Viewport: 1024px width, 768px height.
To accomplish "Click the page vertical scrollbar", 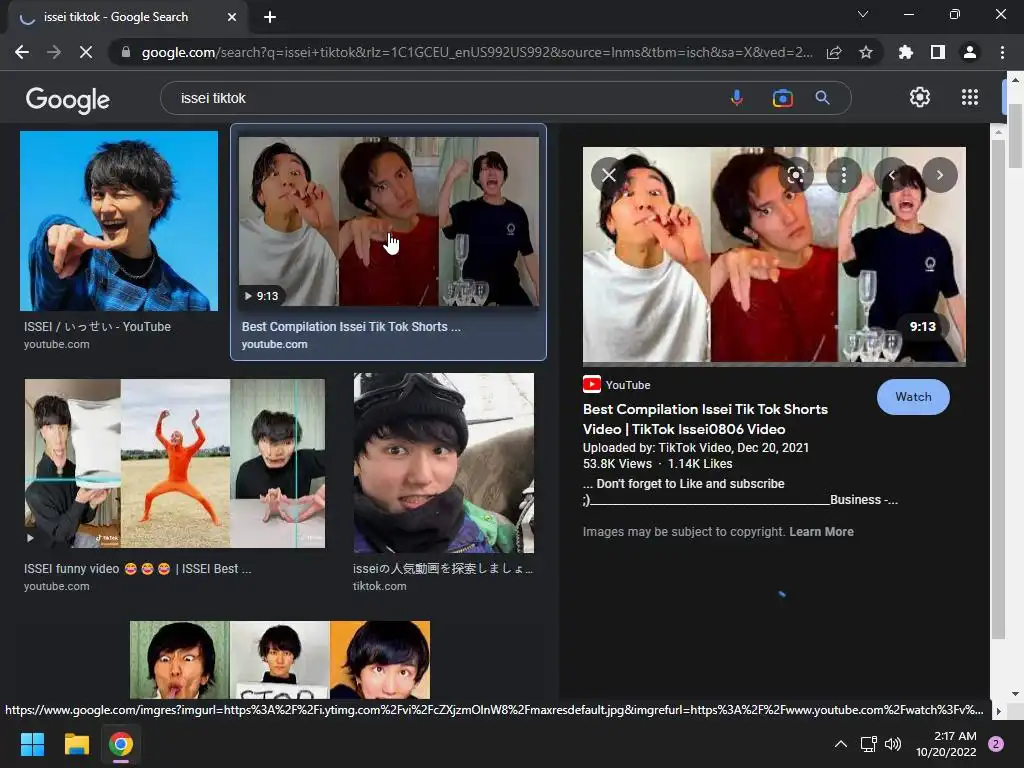I will click(x=1014, y=135).
